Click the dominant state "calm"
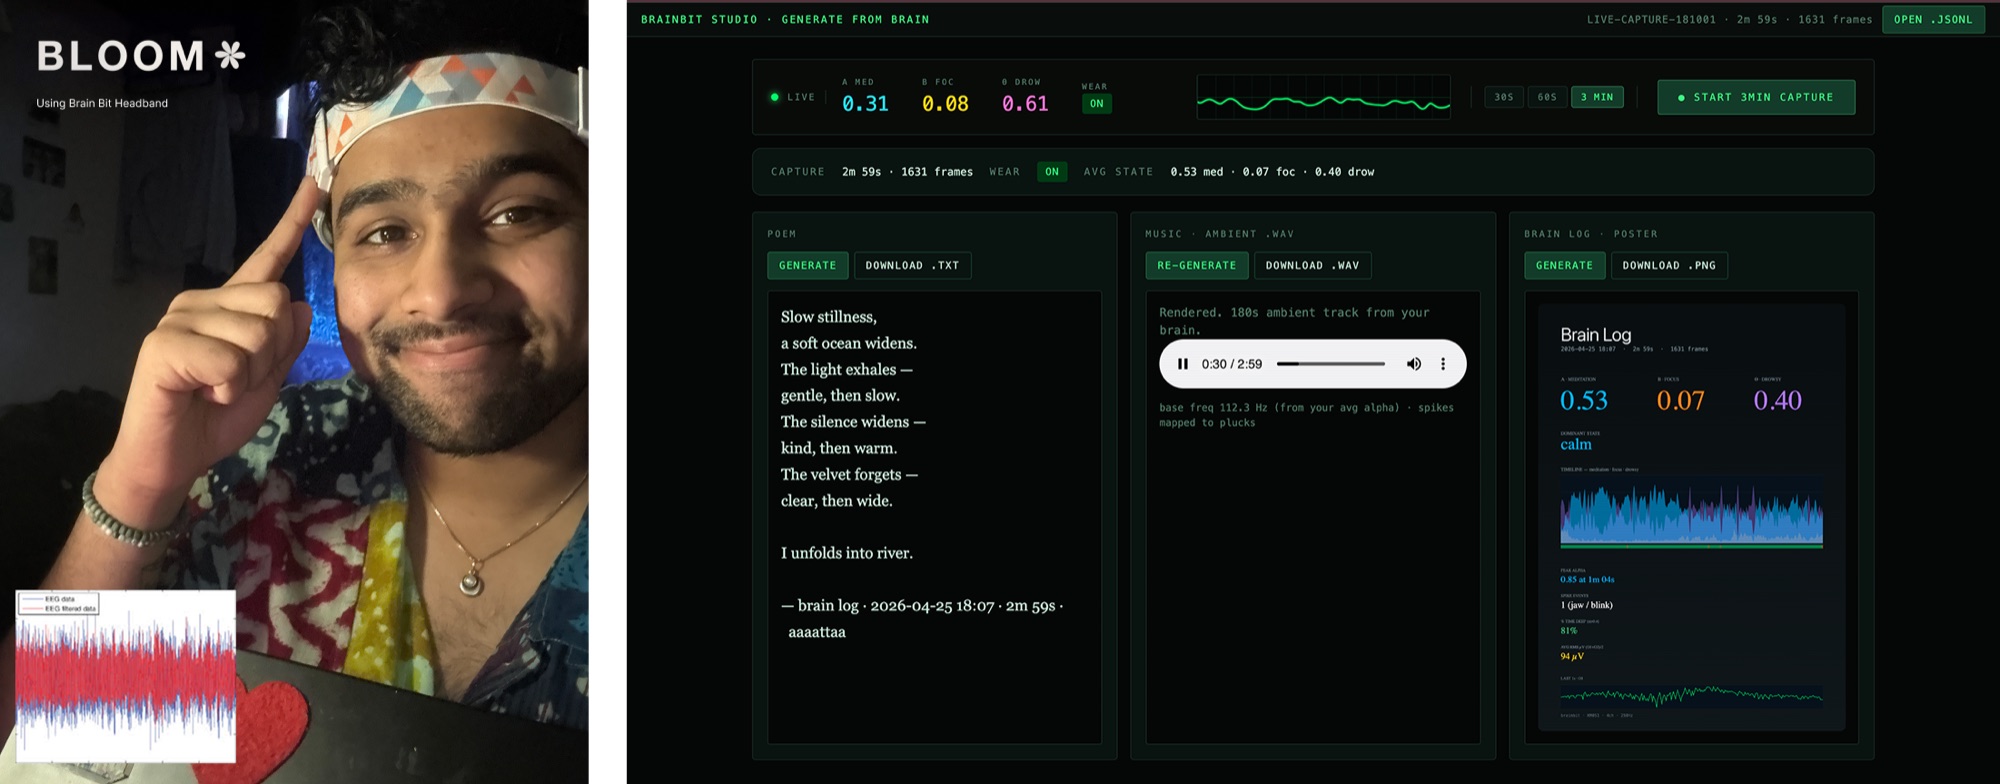 click(x=1575, y=445)
